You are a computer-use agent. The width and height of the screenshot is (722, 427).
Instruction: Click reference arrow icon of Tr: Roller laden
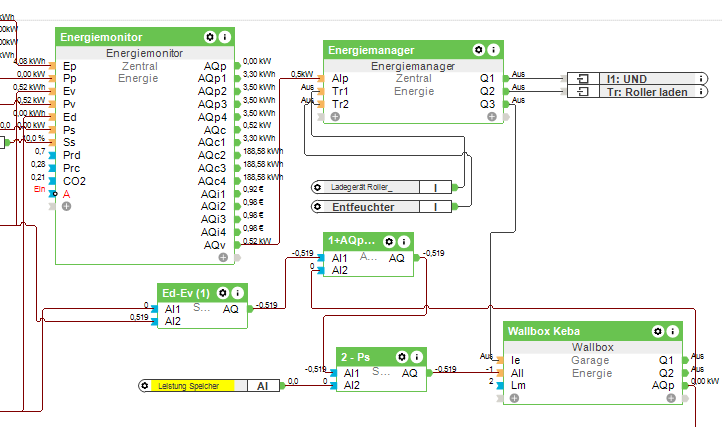[583, 92]
